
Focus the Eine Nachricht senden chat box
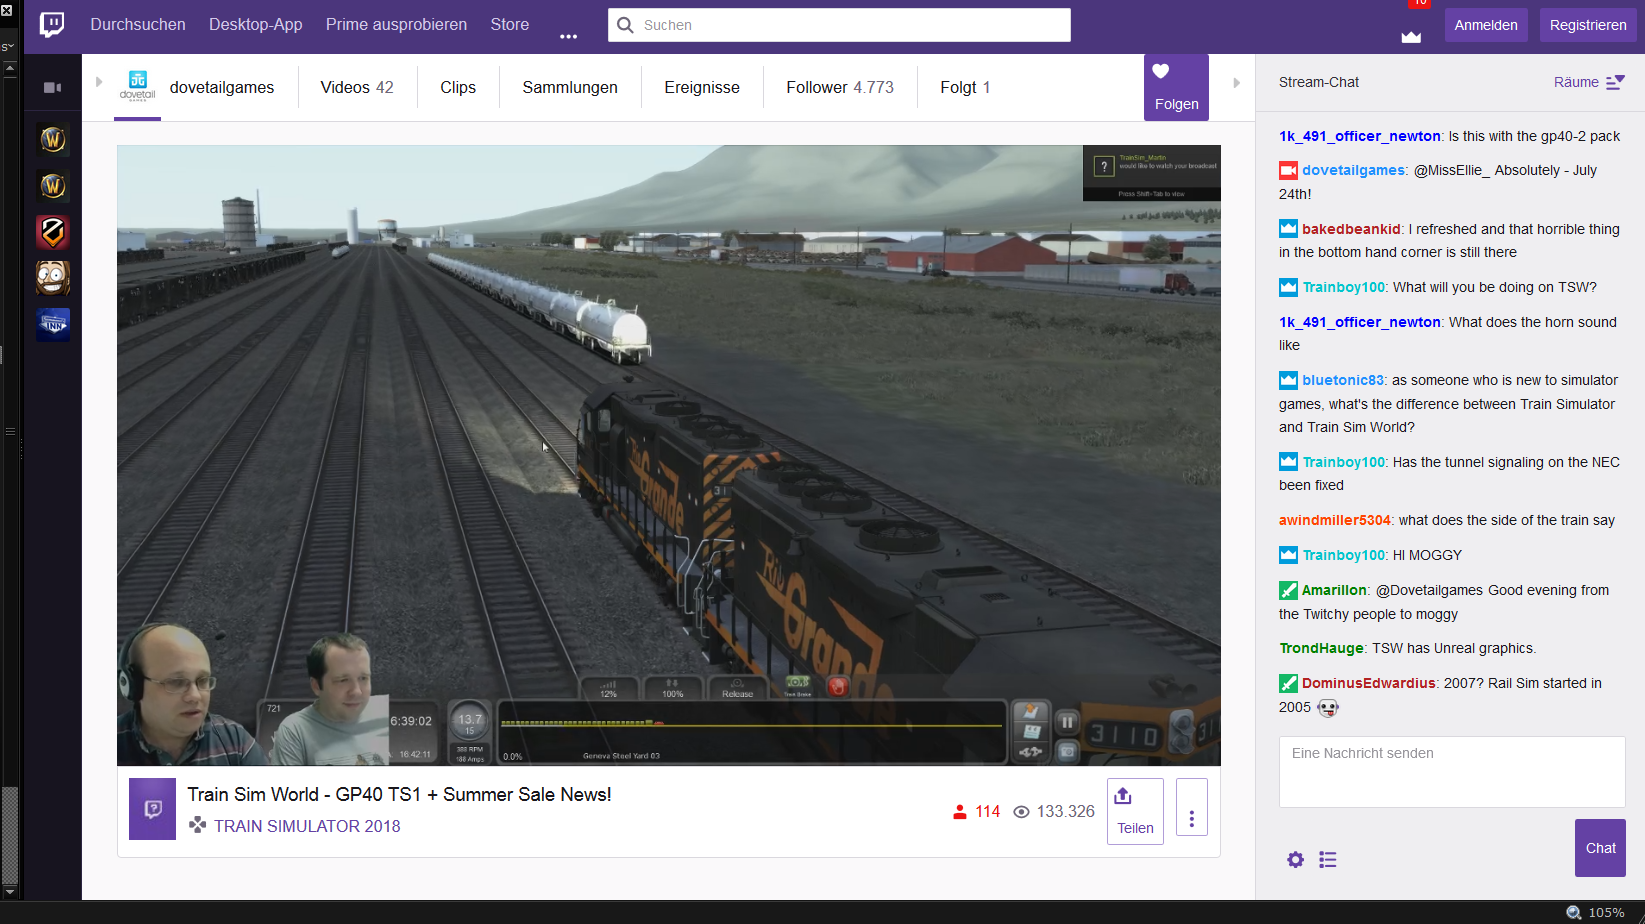click(1452, 772)
